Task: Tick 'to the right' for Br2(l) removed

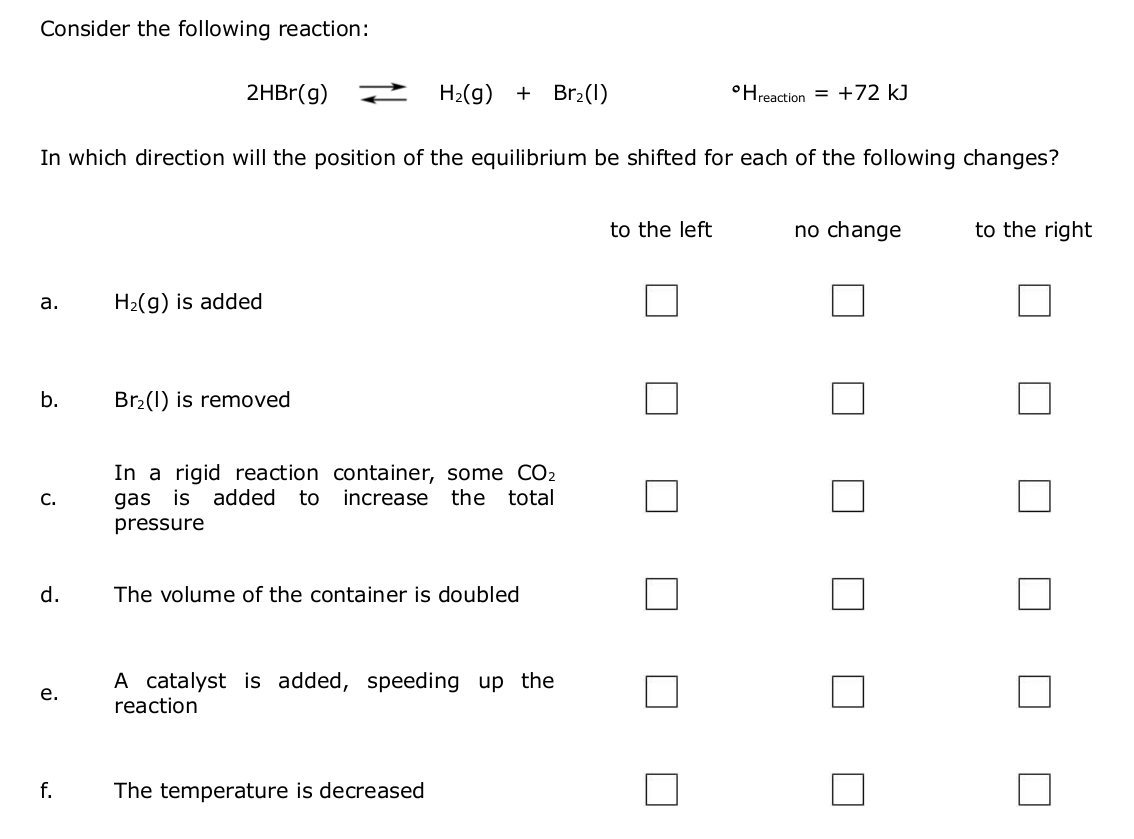Action: click(1034, 398)
